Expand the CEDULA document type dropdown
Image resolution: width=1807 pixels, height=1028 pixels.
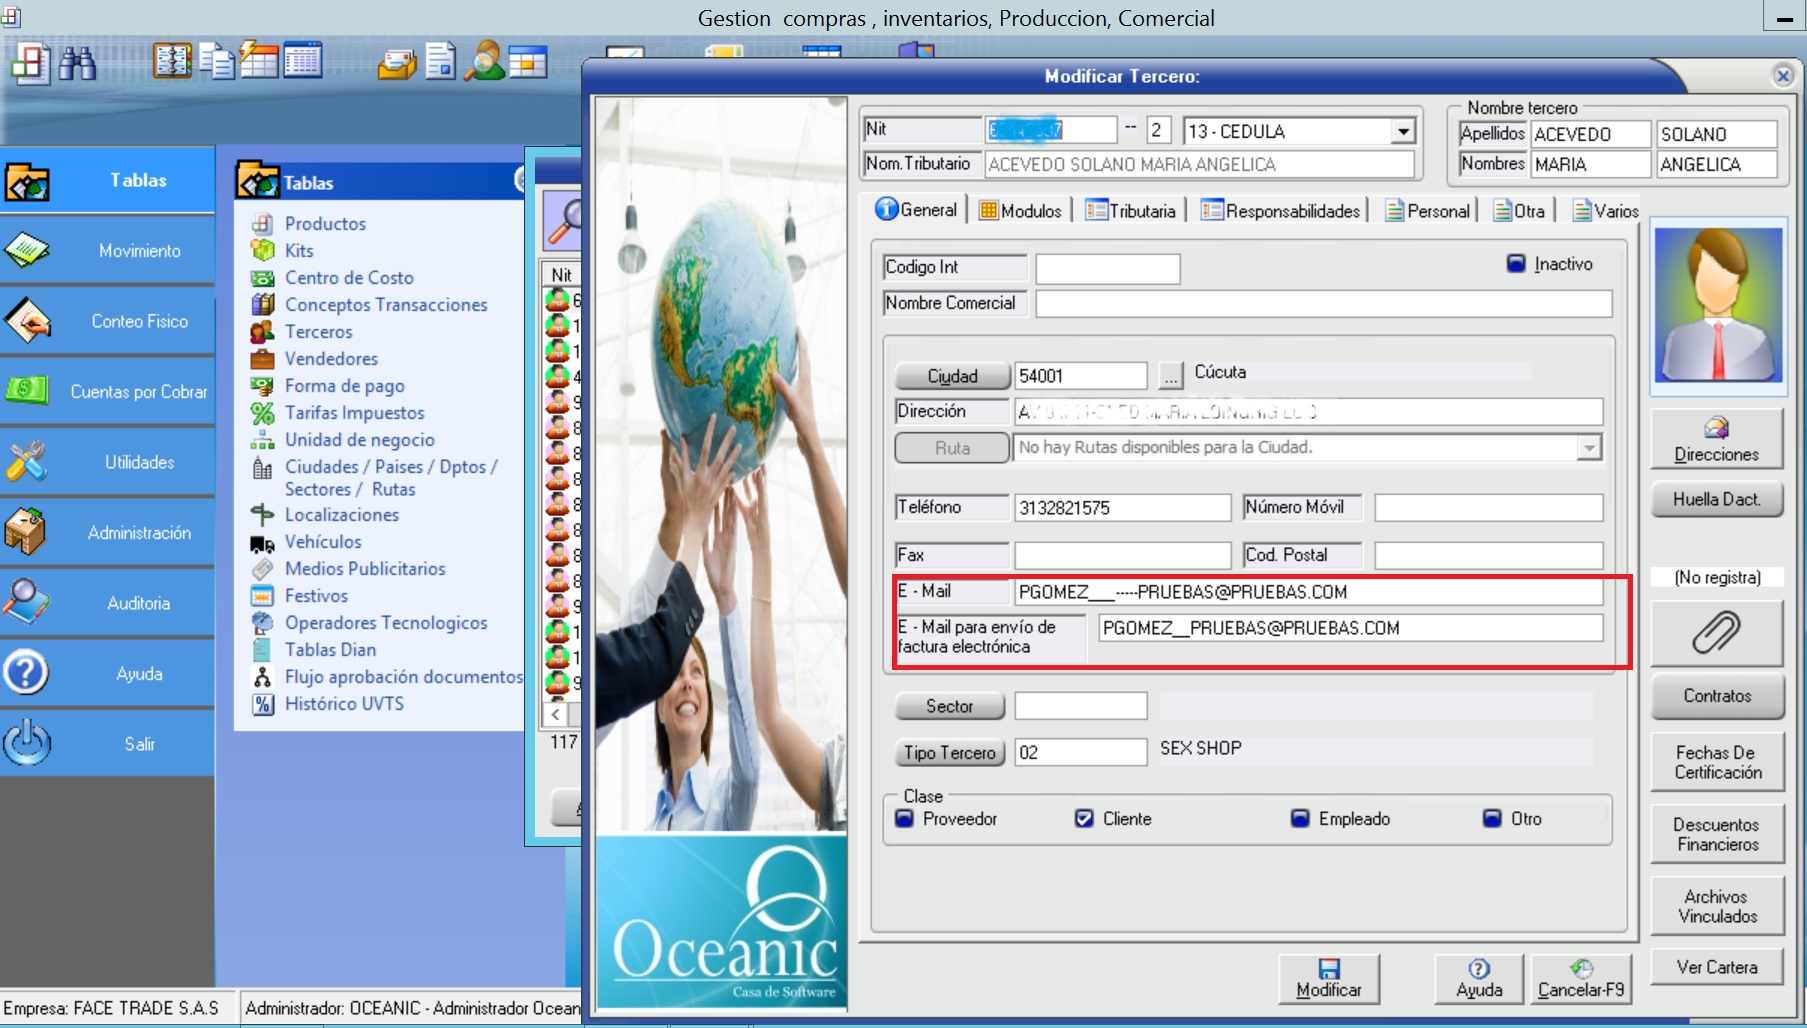click(x=1403, y=132)
